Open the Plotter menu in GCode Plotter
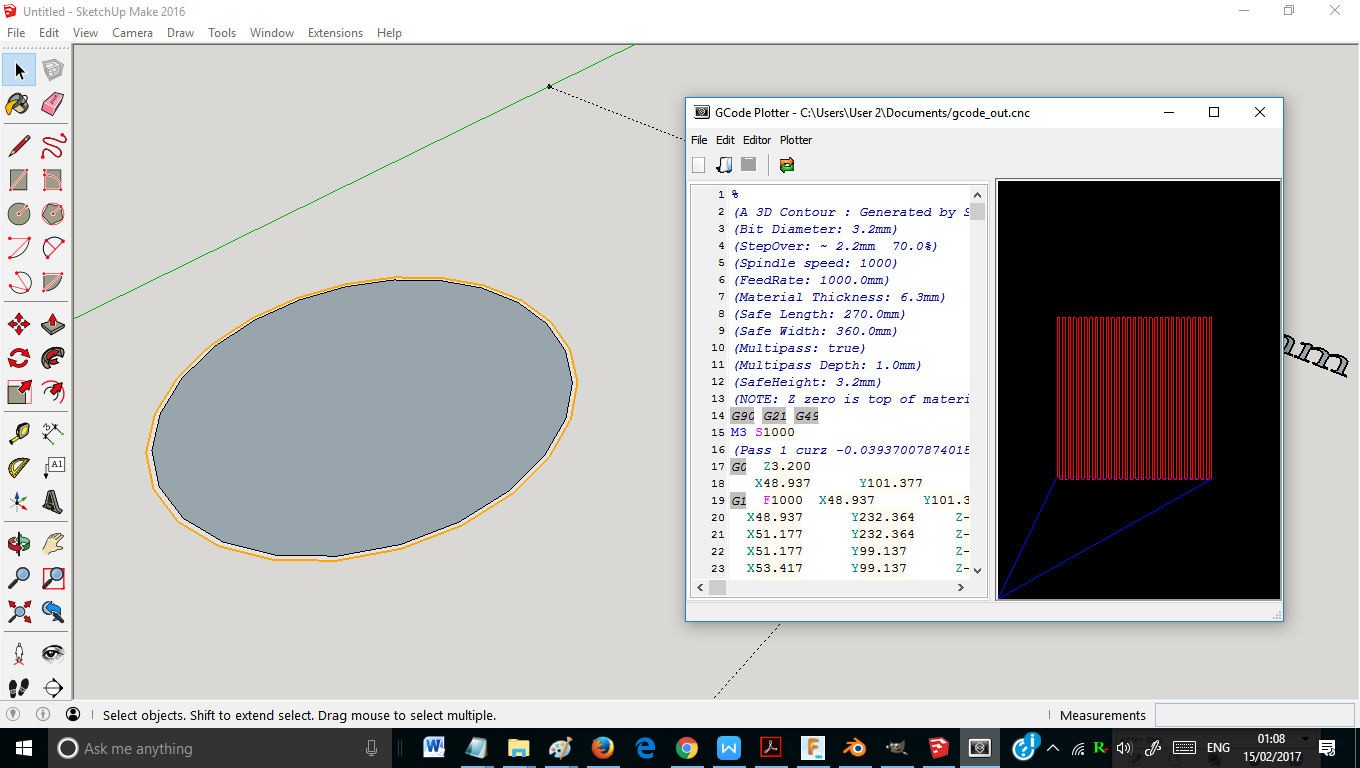1360x768 pixels. (796, 140)
